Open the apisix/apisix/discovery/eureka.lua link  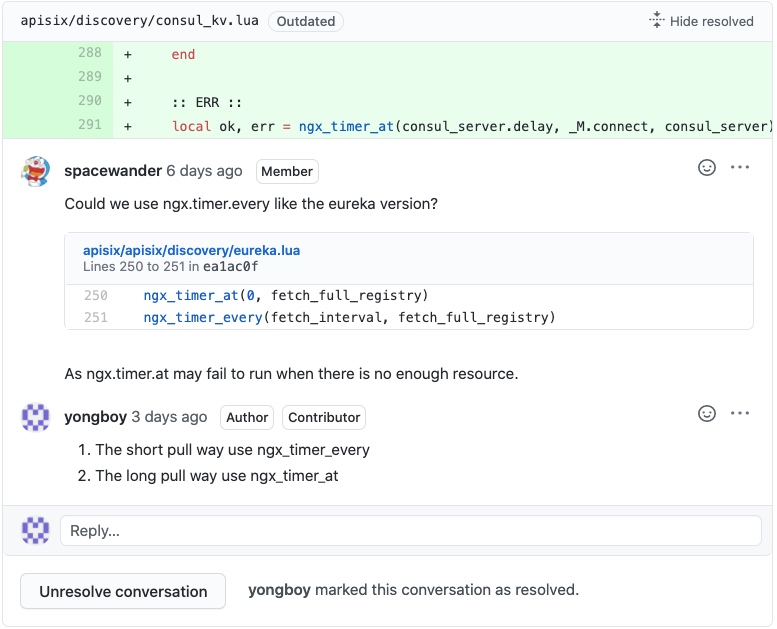point(191,250)
